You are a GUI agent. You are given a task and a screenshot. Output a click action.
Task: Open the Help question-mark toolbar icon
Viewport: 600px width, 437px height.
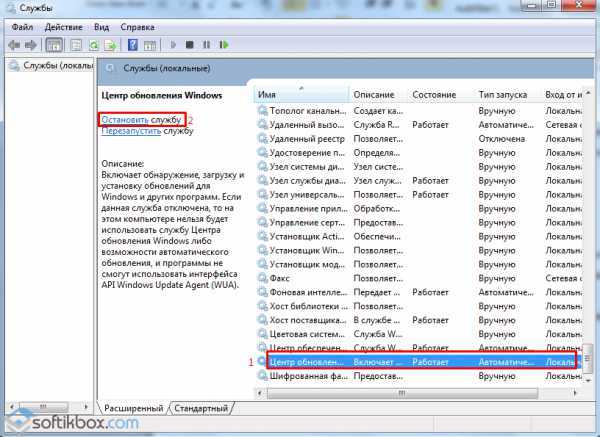coord(132,45)
